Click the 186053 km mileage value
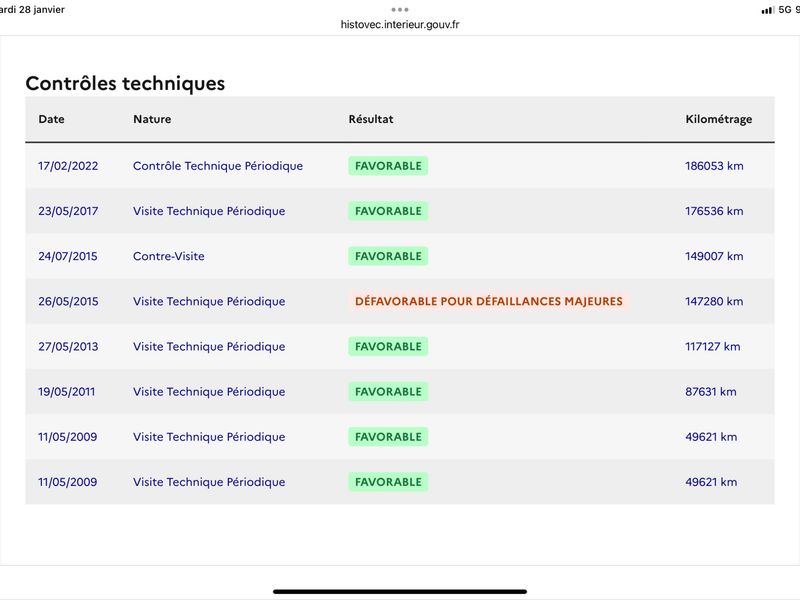This screenshot has height=600, width=800. pyautogui.click(x=714, y=166)
